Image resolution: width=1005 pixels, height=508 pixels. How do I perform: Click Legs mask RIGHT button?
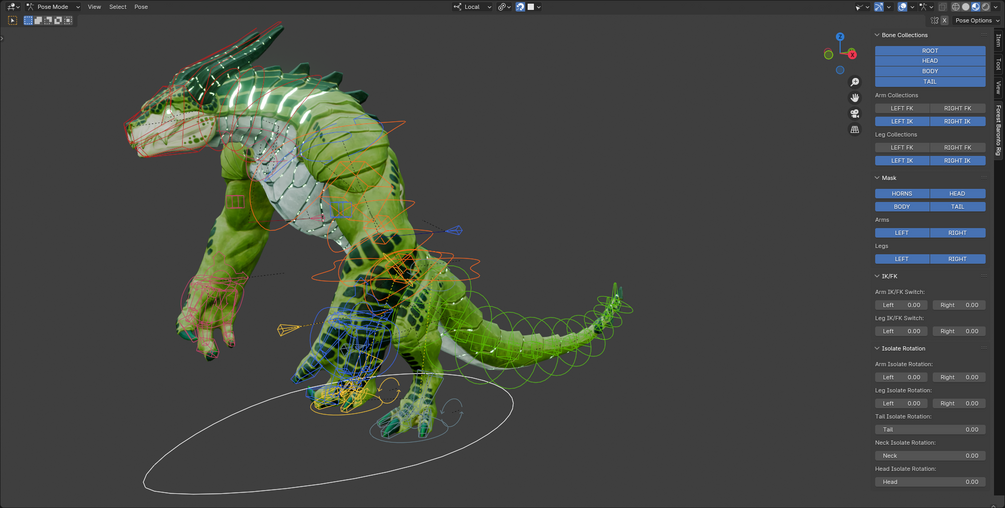[x=958, y=259]
